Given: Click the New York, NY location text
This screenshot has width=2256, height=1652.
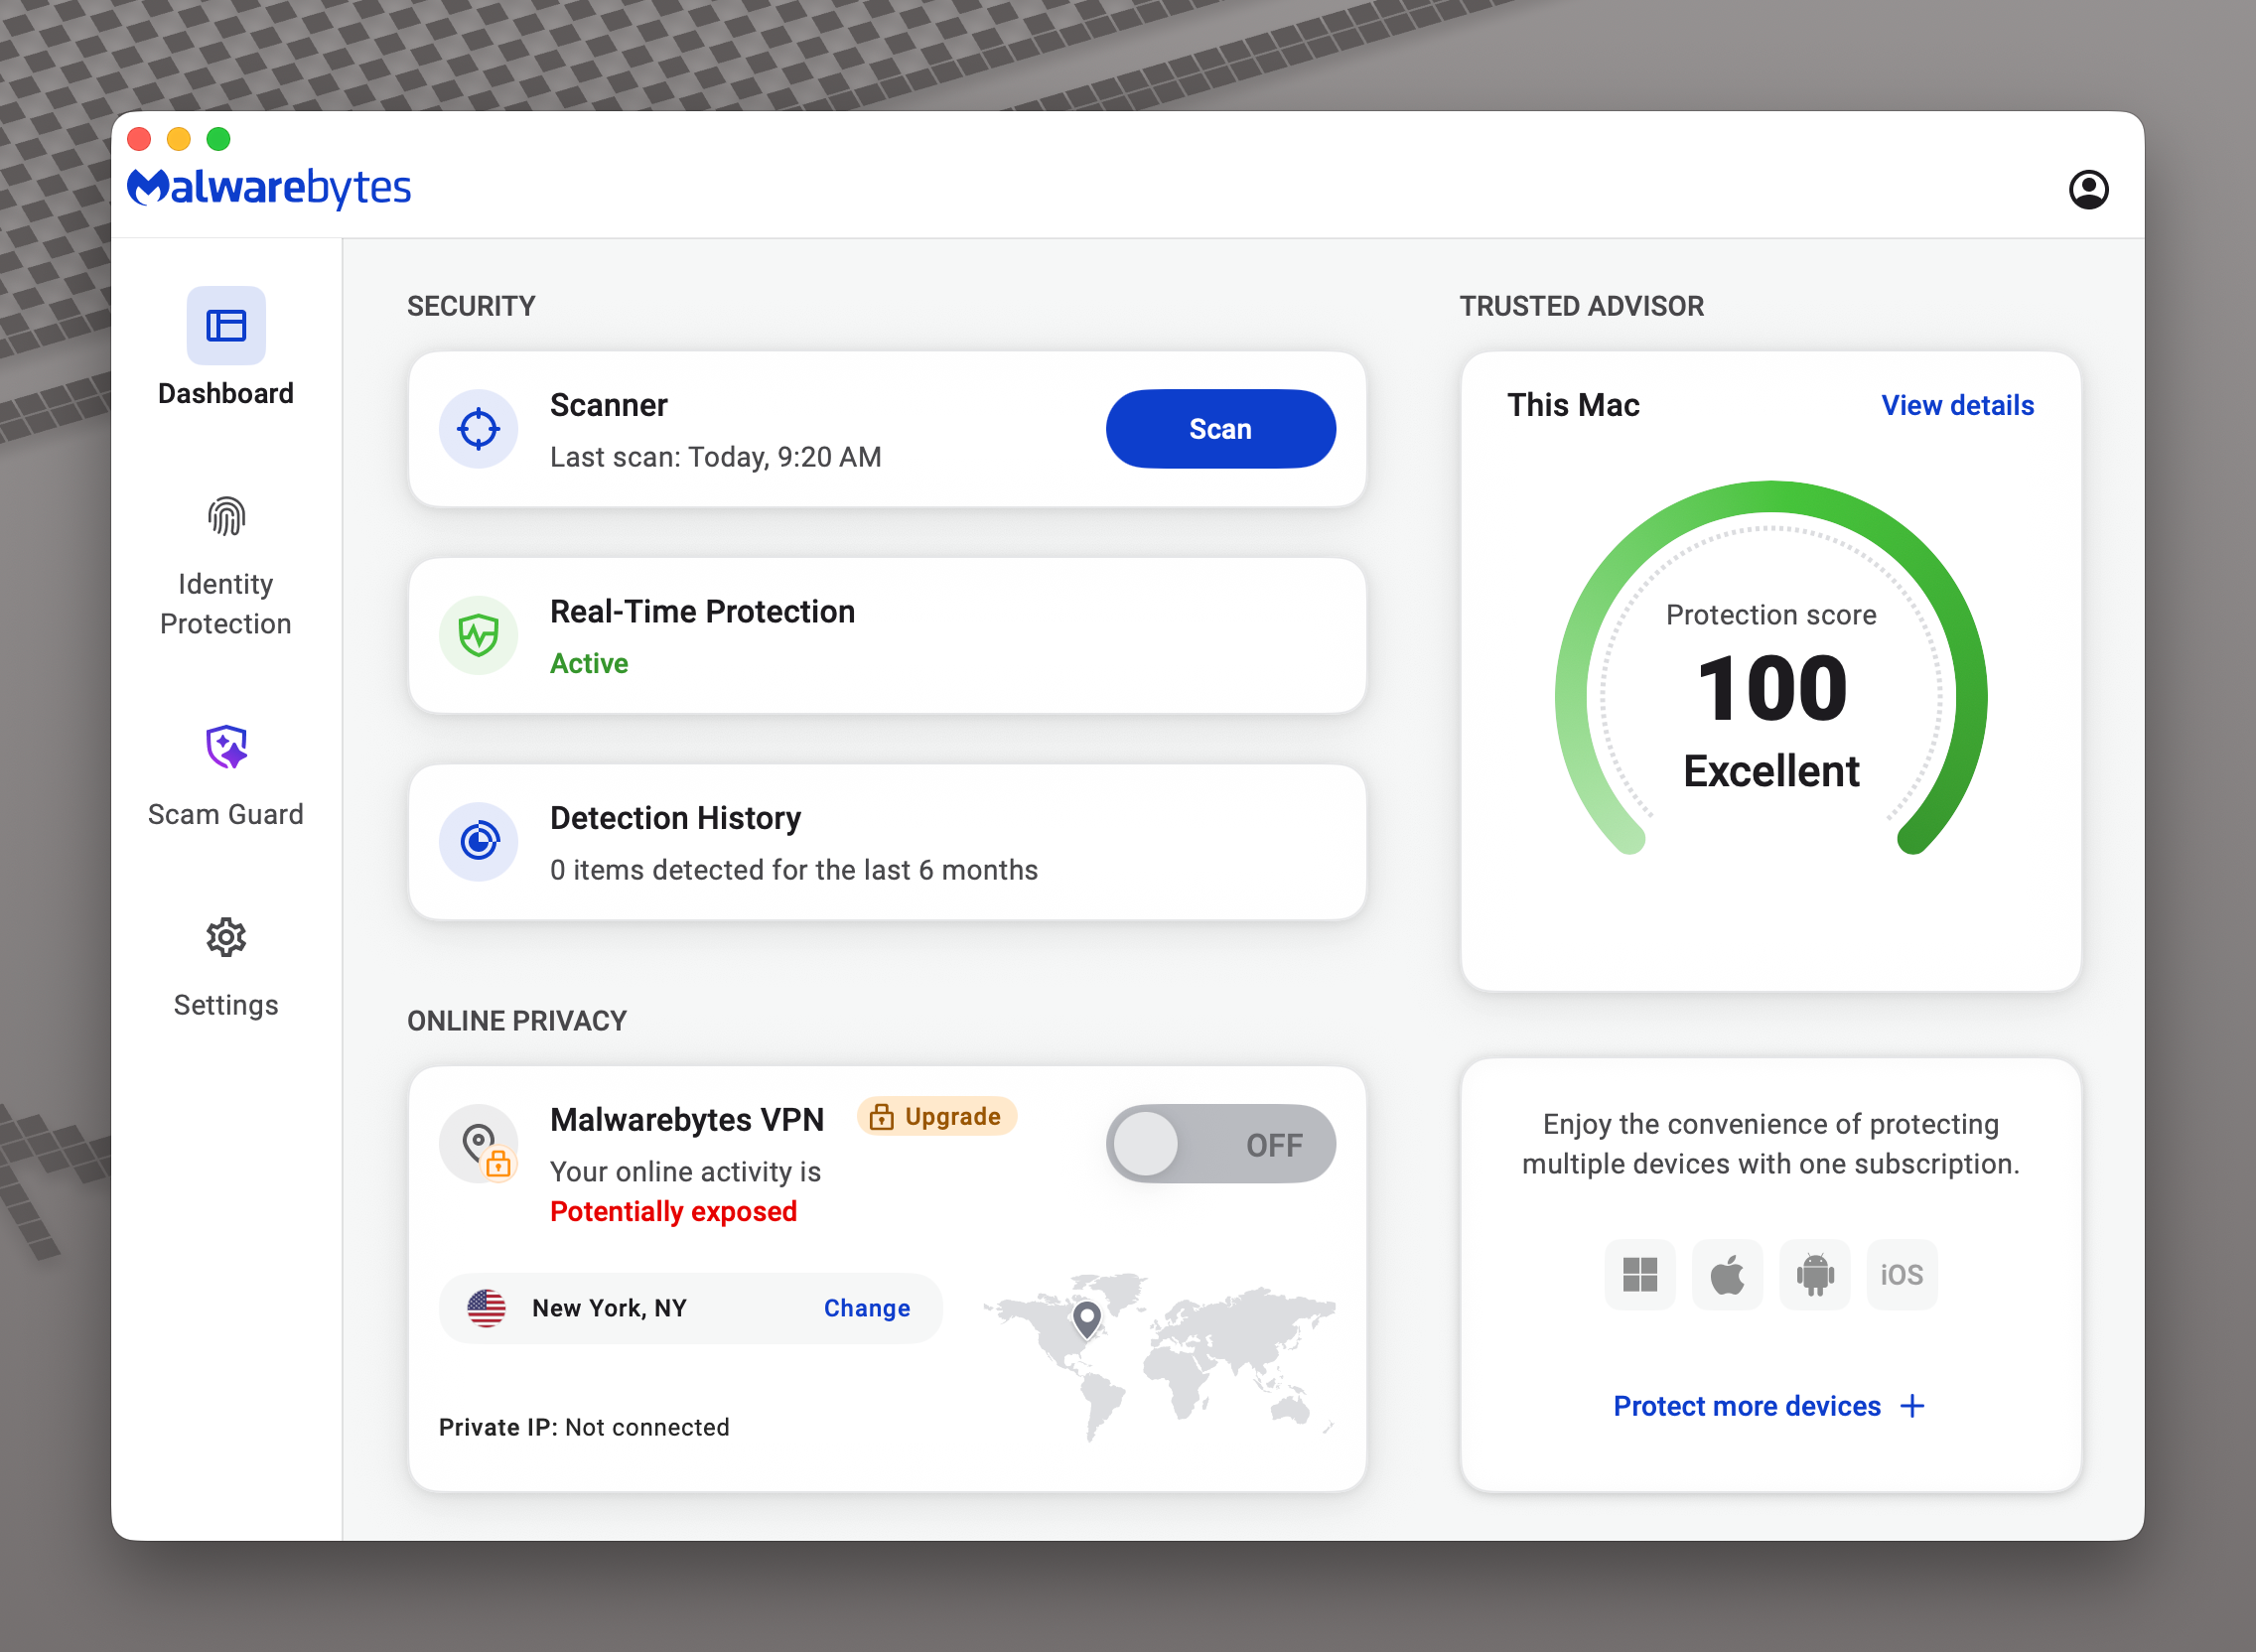Looking at the screenshot, I should (x=609, y=1308).
